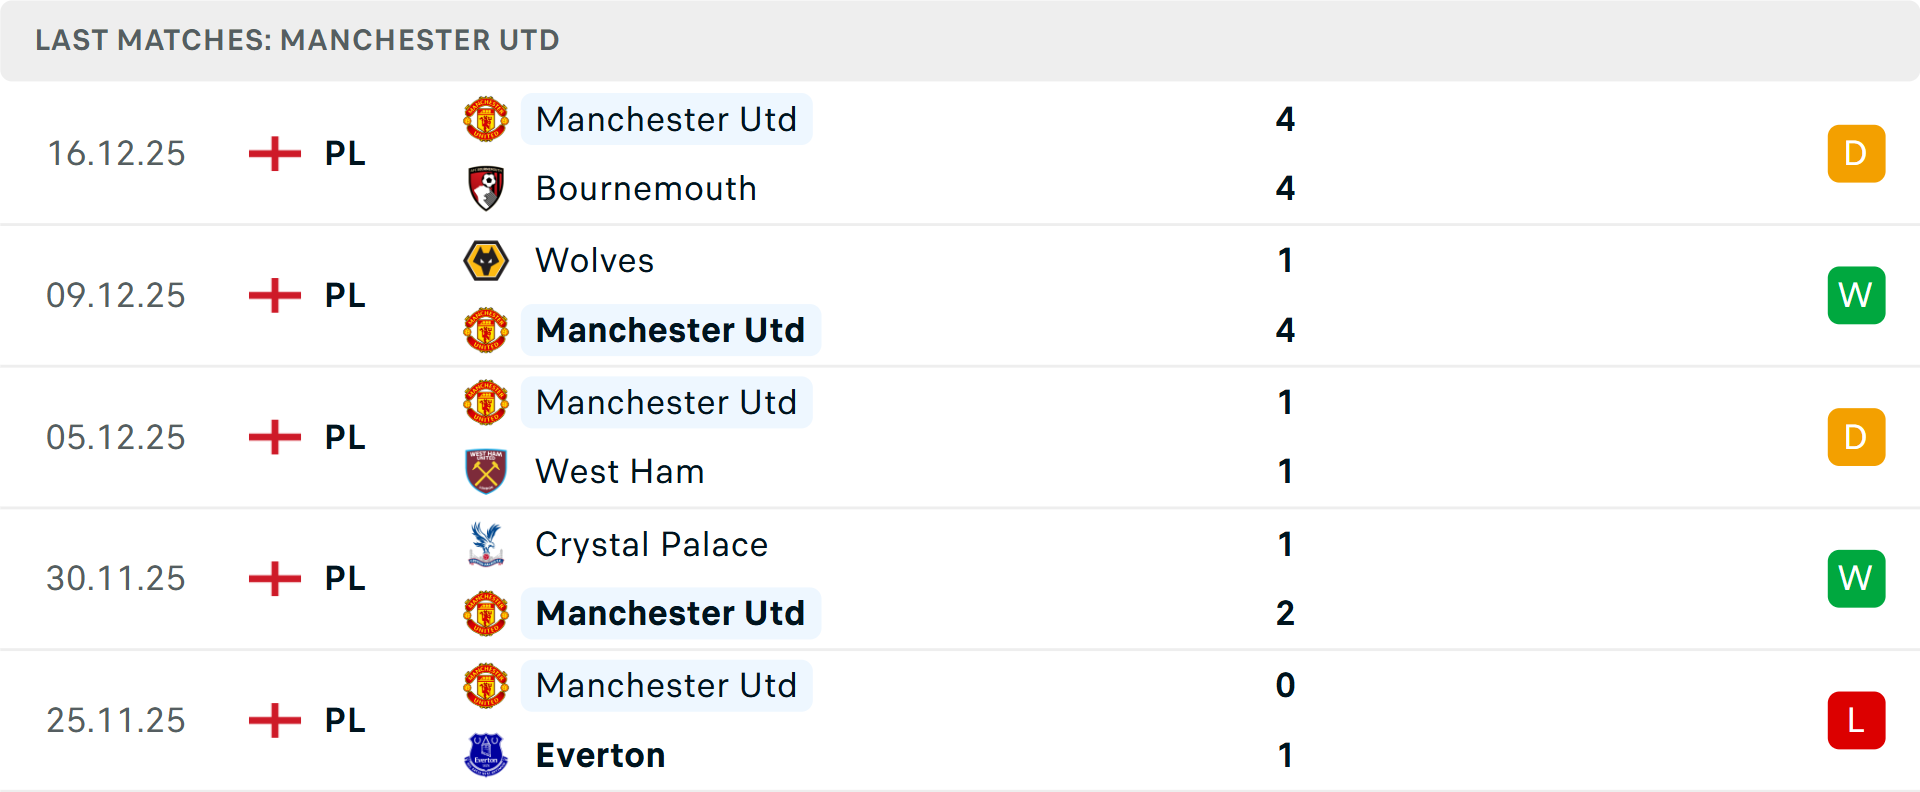This screenshot has width=1920, height=792.
Task: Open the Everton team link
Action: click(600, 755)
